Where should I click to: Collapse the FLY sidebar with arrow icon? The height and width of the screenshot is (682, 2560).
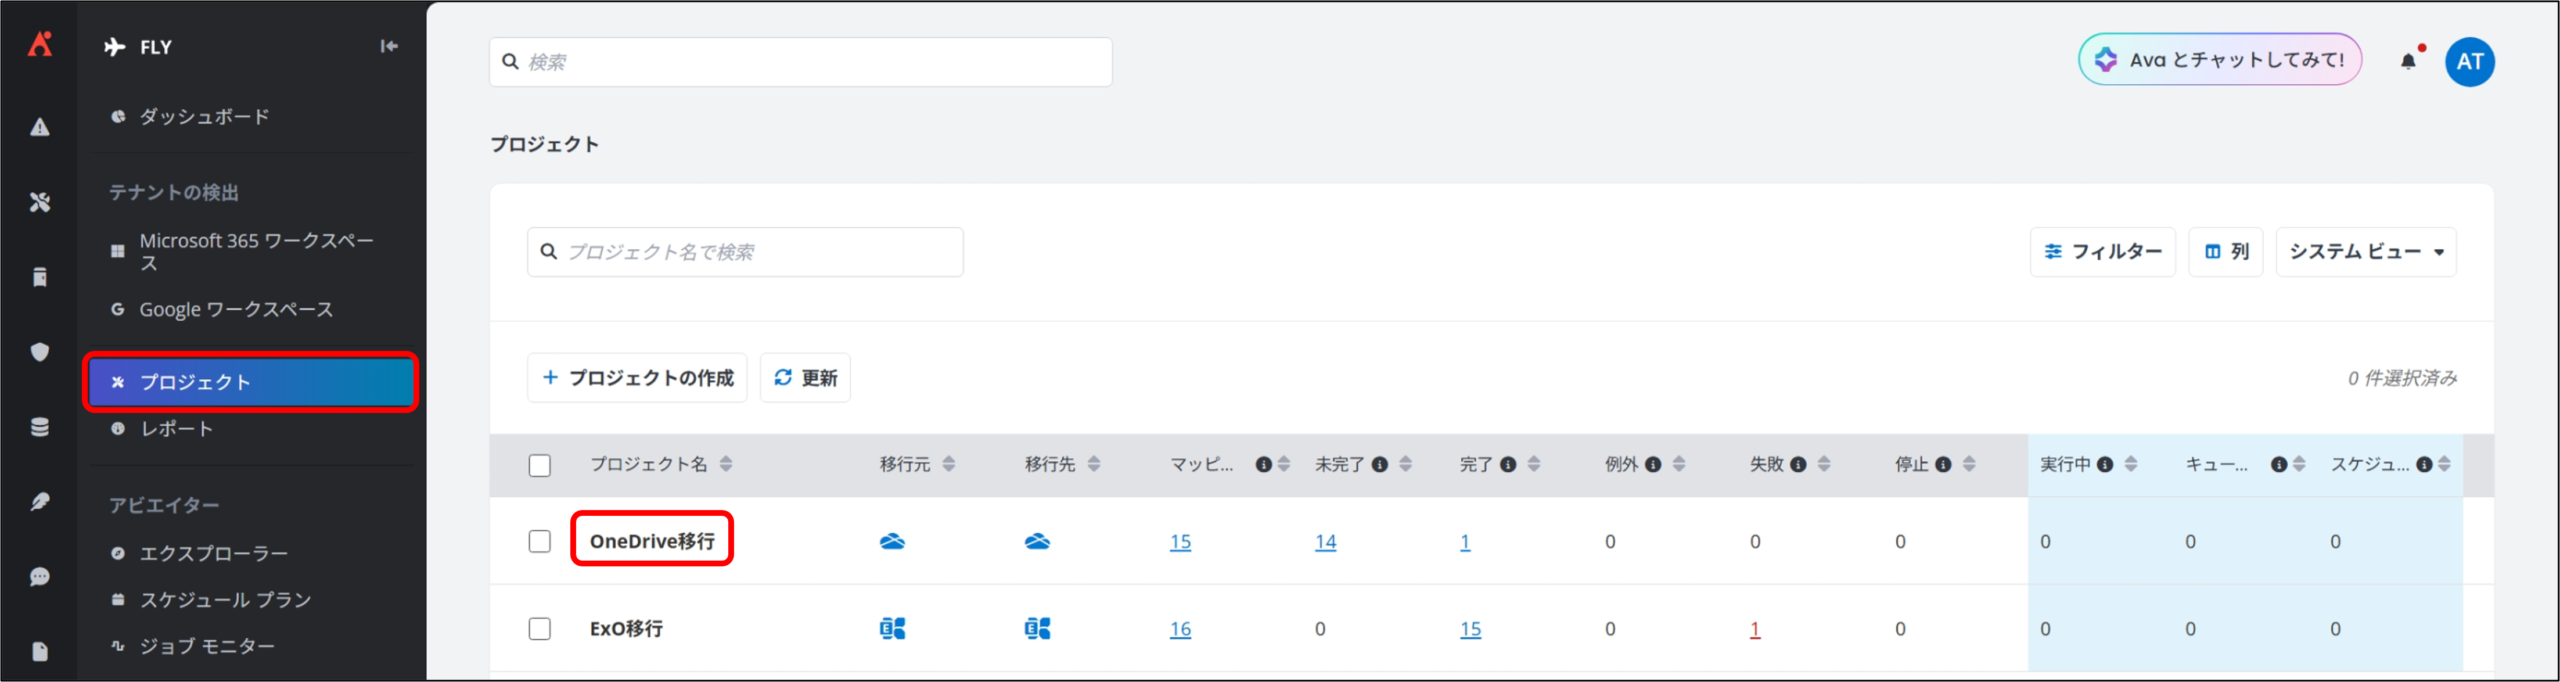click(x=389, y=46)
